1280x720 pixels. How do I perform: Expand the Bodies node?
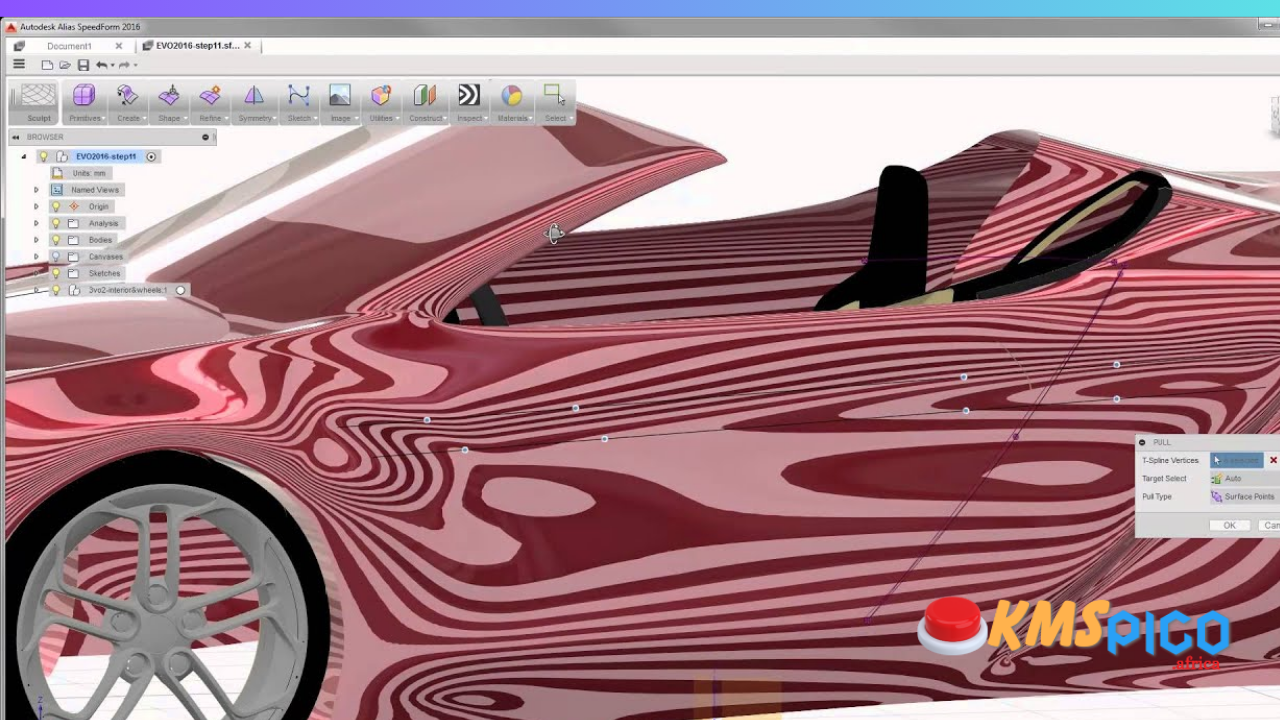pyautogui.click(x=37, y=240)
